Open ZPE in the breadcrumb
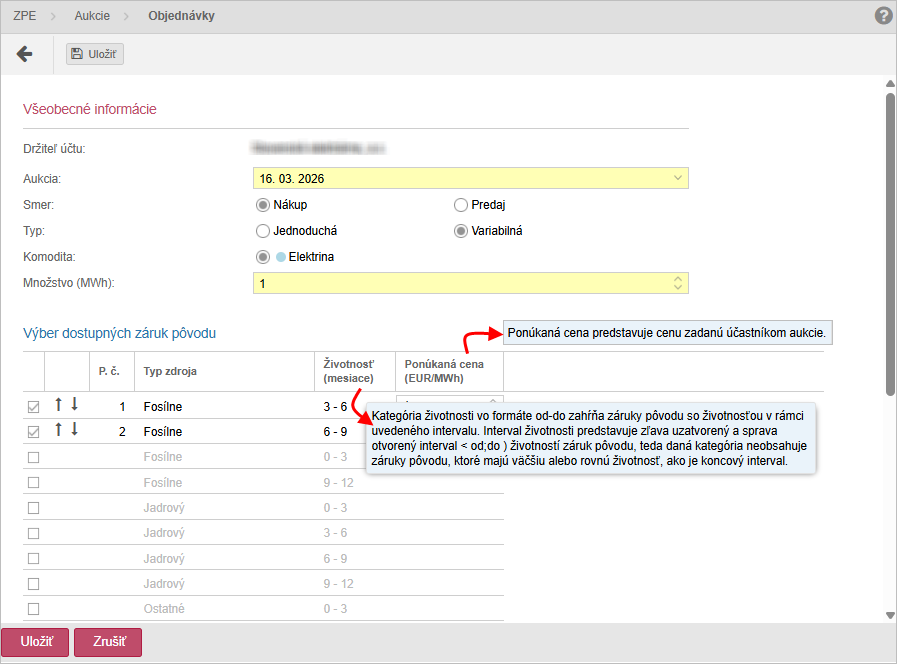This screenshot has width=897, height=670. tap(25, 16)
